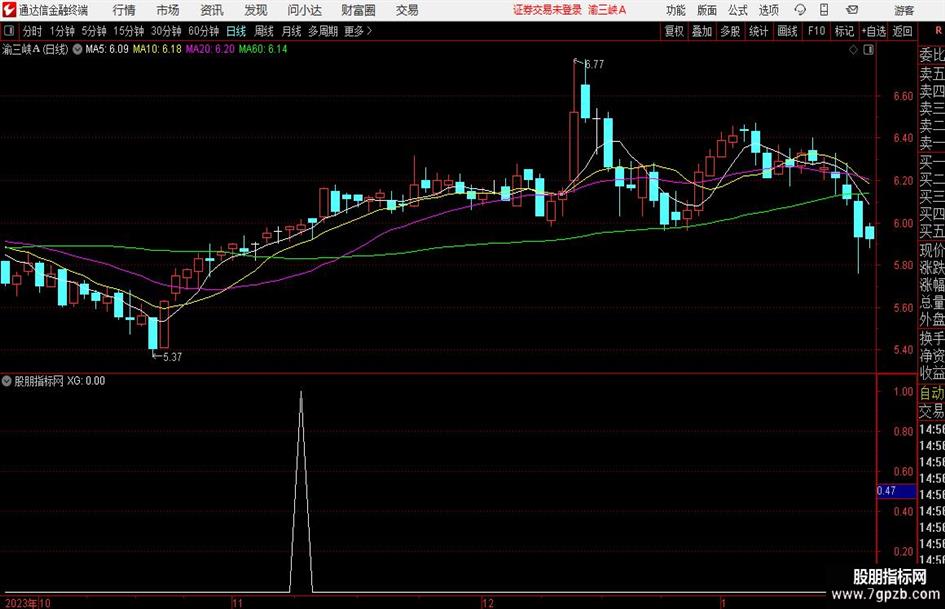Open the customer service headset icon
The image size is (945, 609).
(x=800, y=10)
